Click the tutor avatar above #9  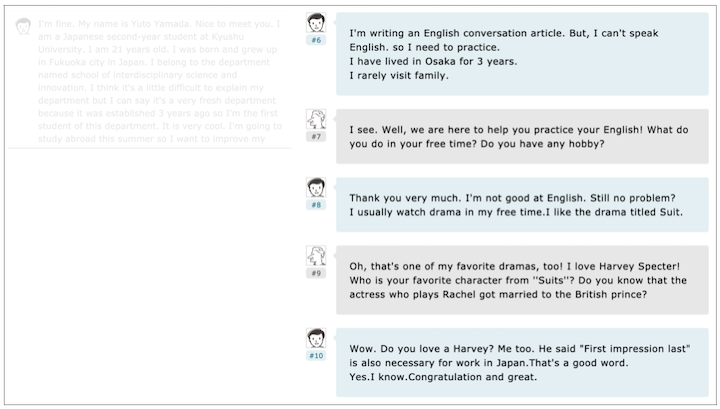tap(316, 256)
